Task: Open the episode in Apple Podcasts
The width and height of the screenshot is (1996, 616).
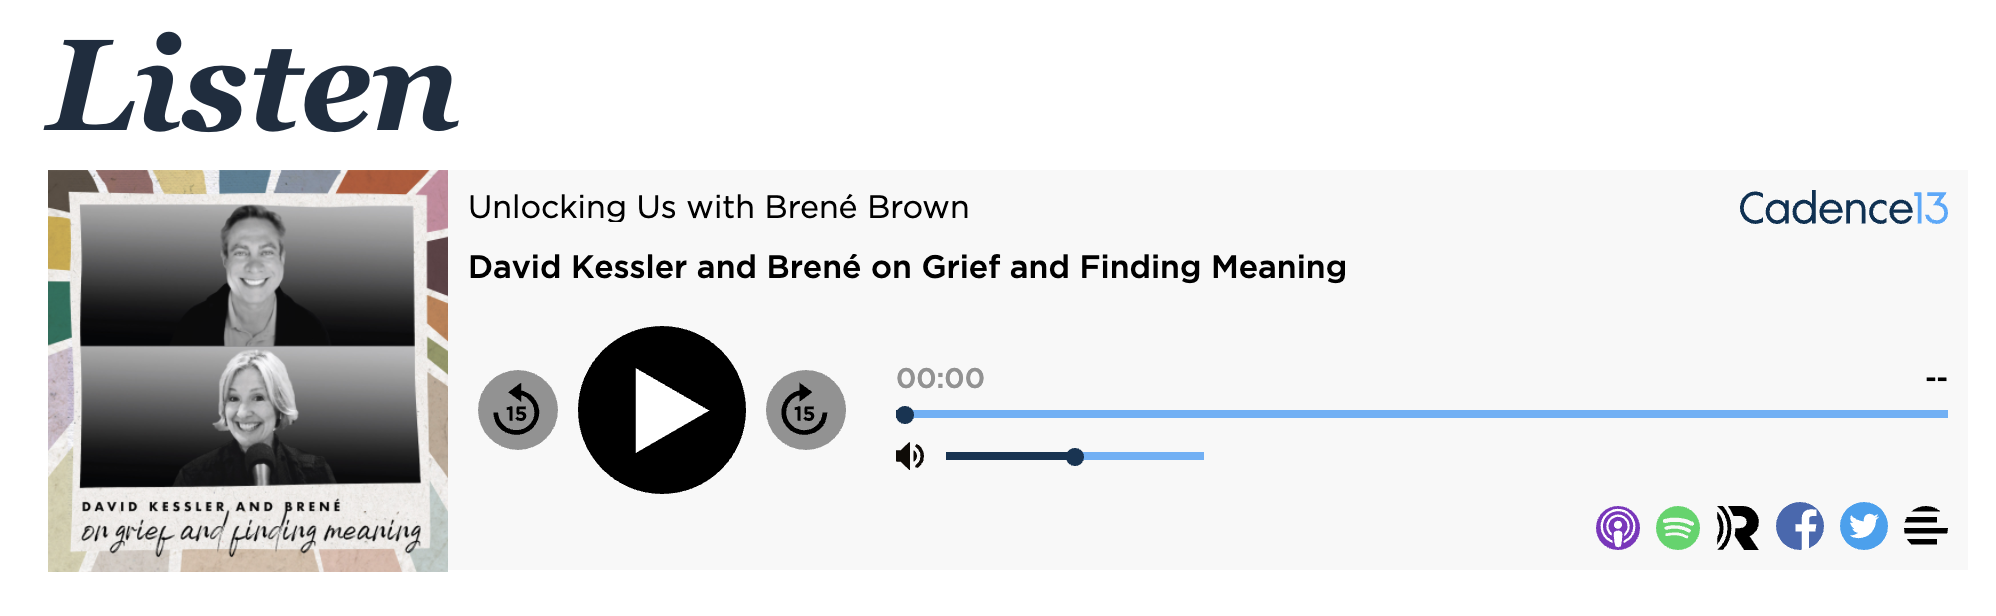Action: tap(1617, 527)
